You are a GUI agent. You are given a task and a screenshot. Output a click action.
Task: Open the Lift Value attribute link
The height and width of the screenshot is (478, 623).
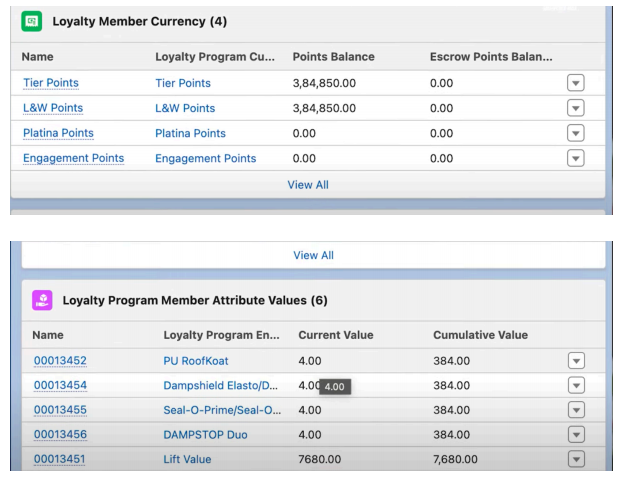pos(187,460)
